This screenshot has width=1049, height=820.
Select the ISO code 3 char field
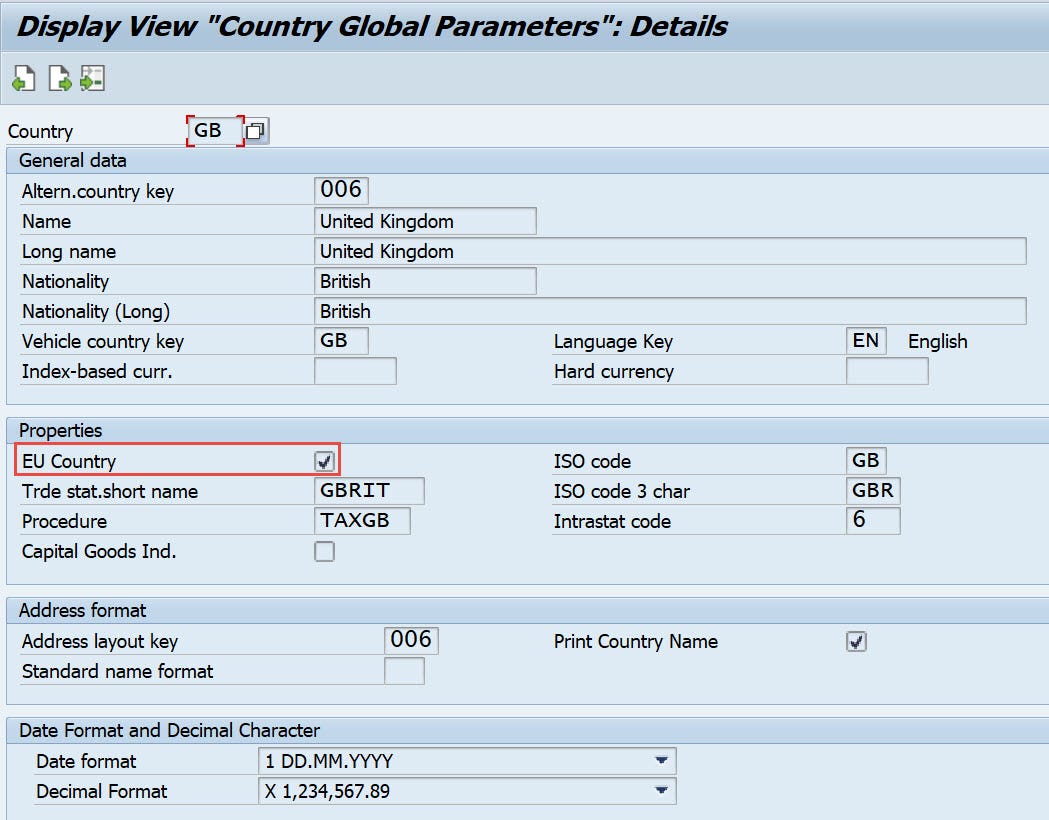(873, 490)
